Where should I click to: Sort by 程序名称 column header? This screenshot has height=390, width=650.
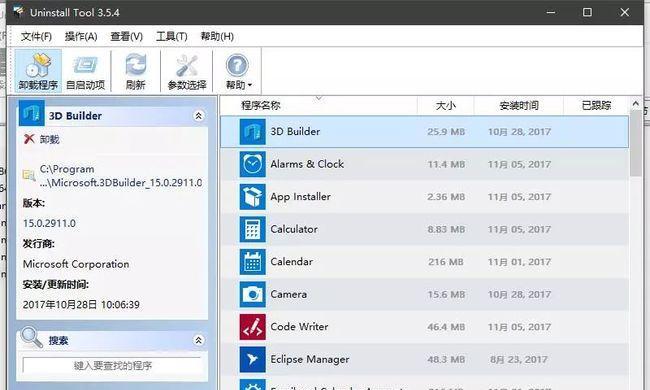tap(261, 105)
